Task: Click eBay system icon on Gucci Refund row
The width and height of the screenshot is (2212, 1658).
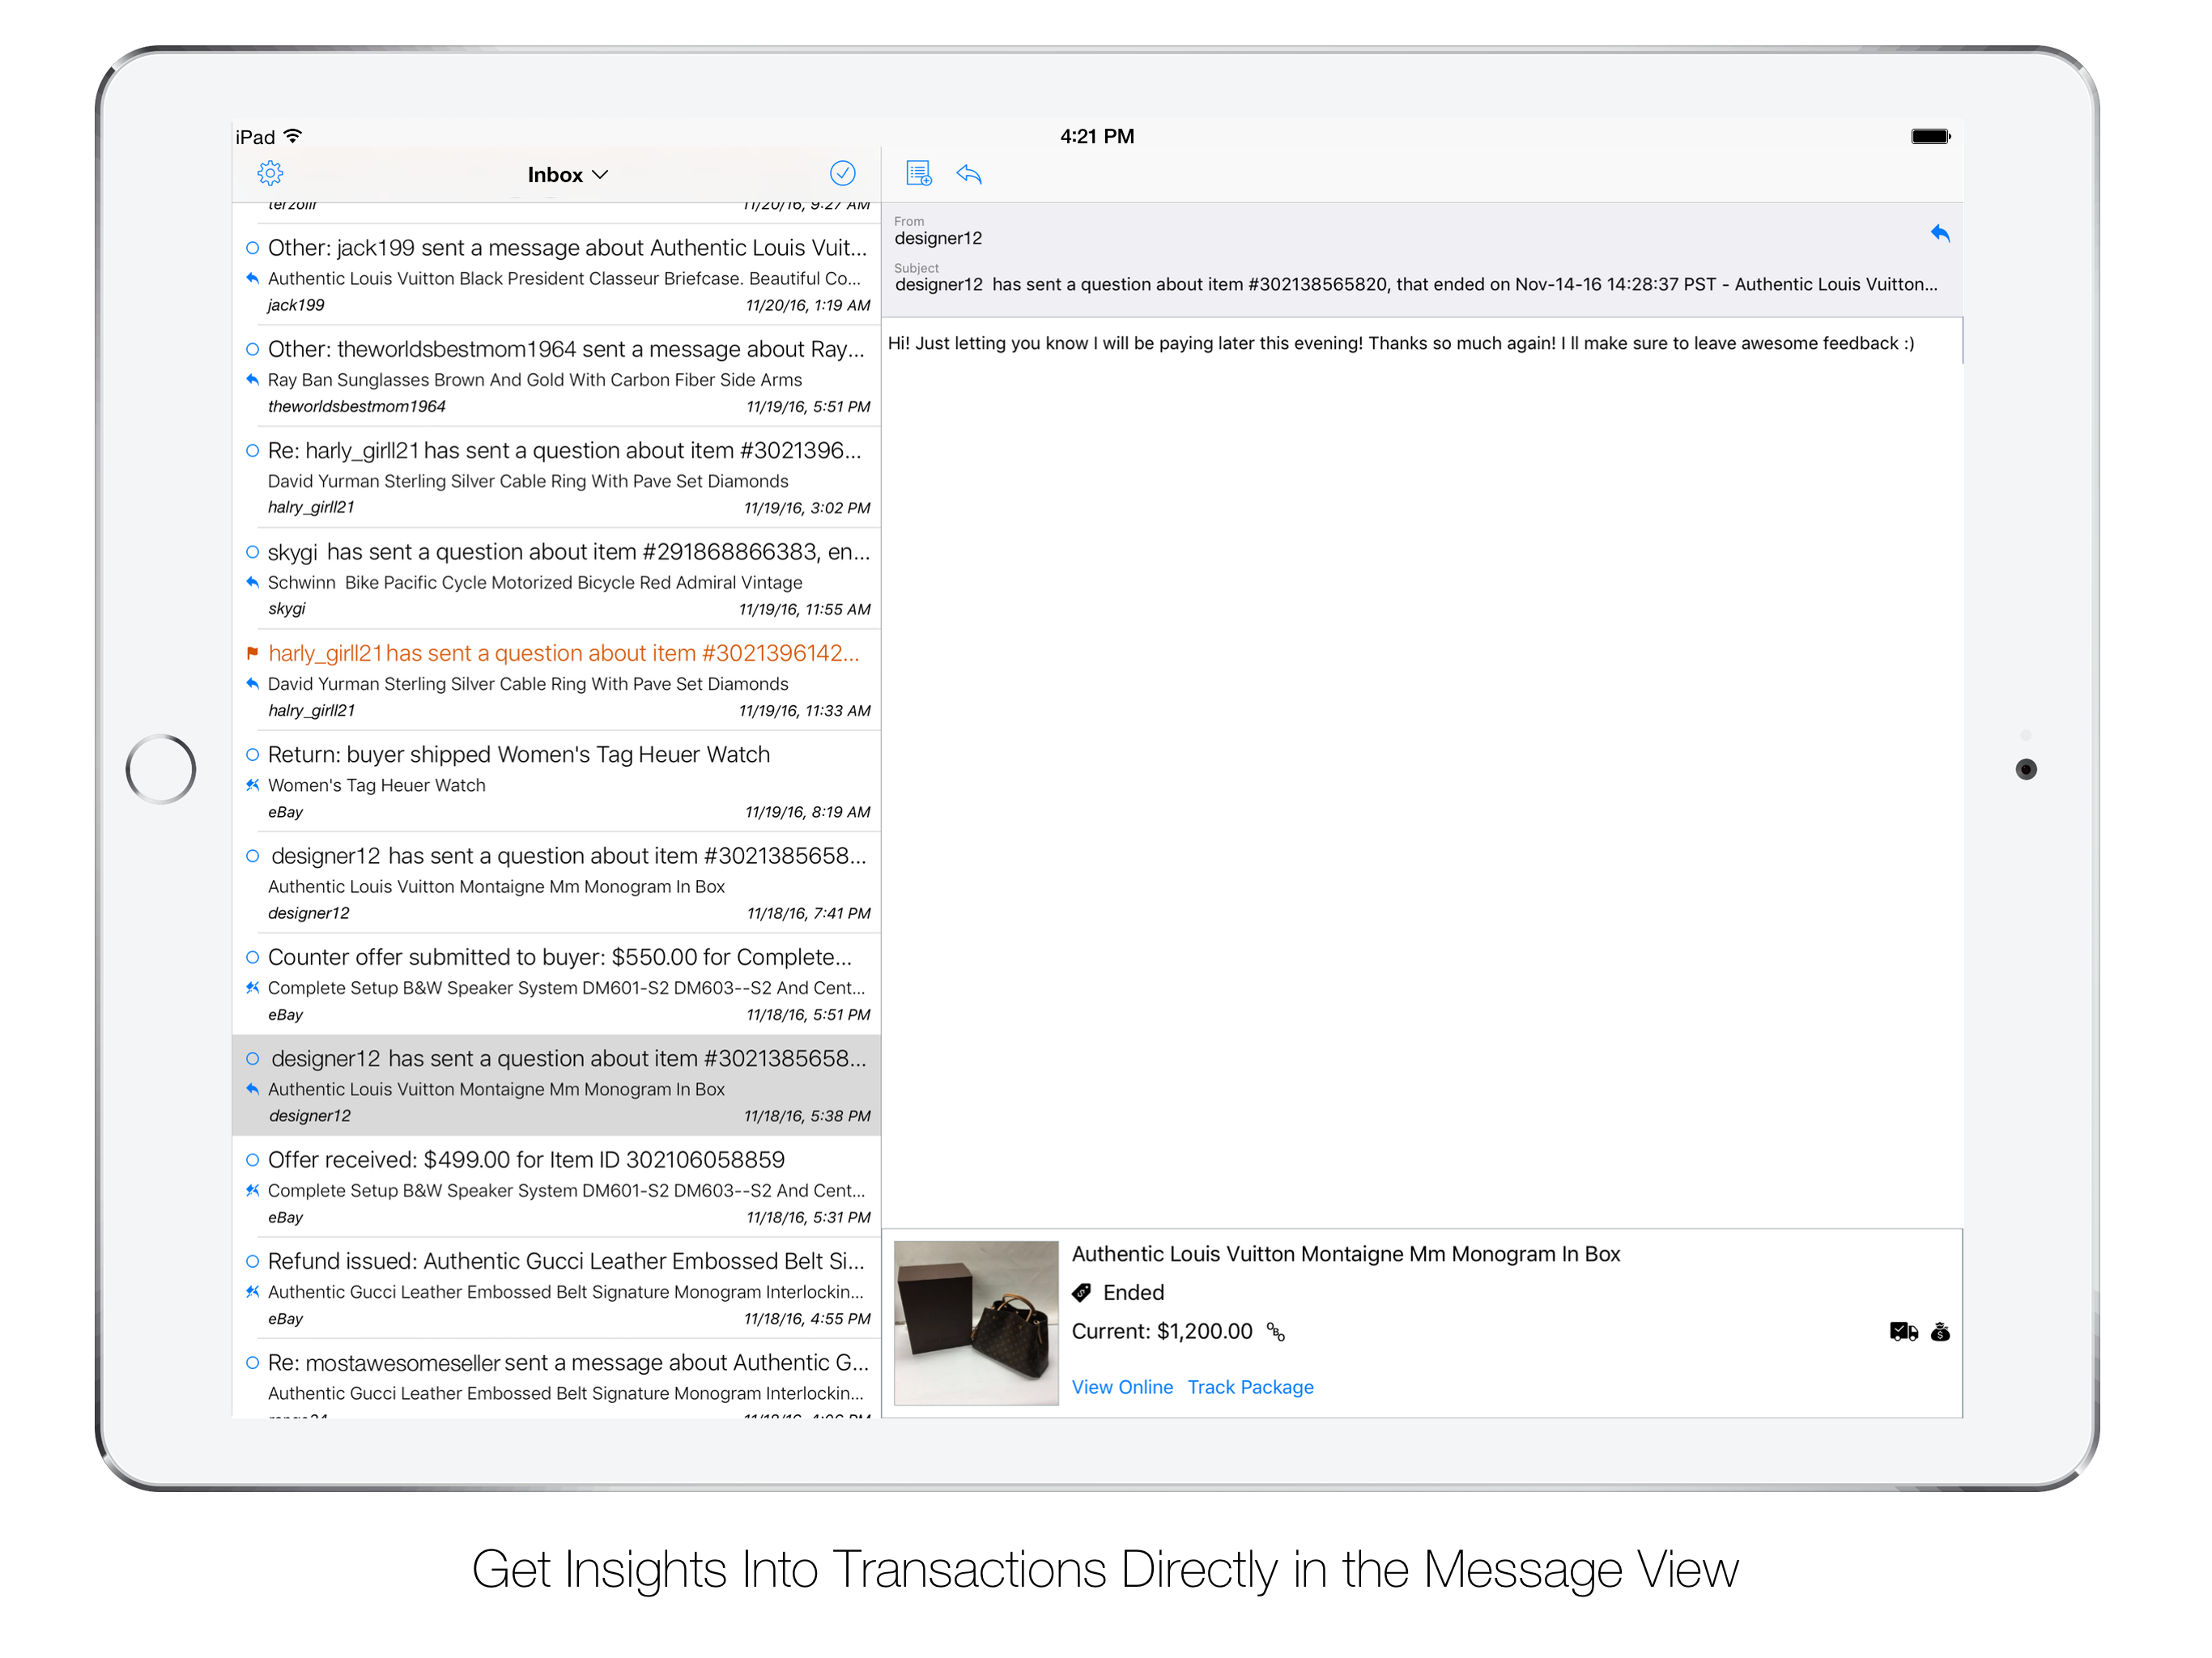Action: click(252, 1291)
